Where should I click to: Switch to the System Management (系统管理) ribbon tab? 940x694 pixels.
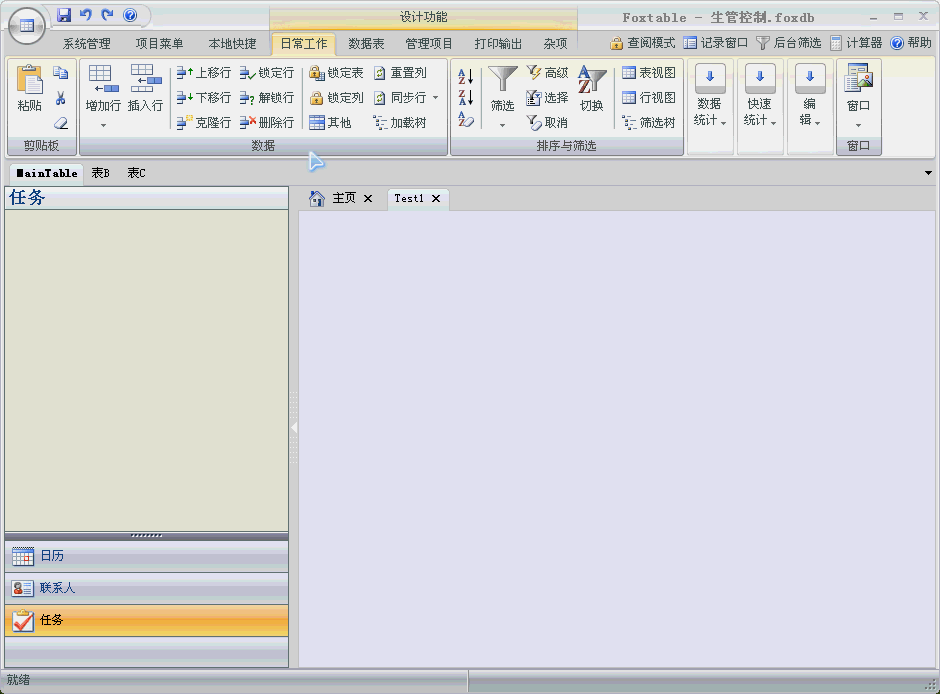pyautogui.click(x=87, y=44)
